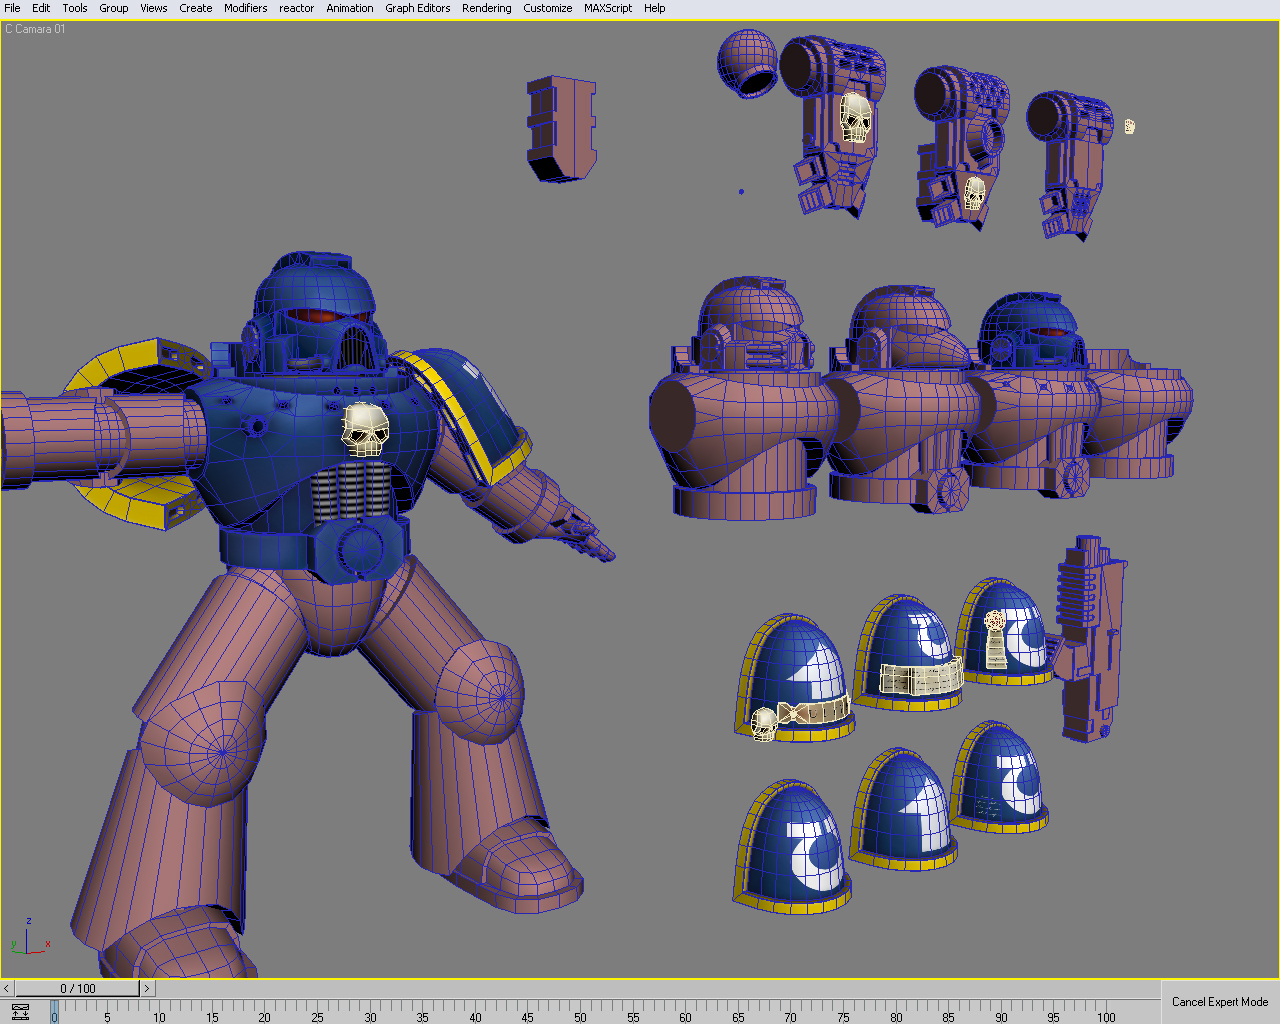Open the Create menu
Viewport: 1280px width, 1024px height.
[x=196, y=8]
